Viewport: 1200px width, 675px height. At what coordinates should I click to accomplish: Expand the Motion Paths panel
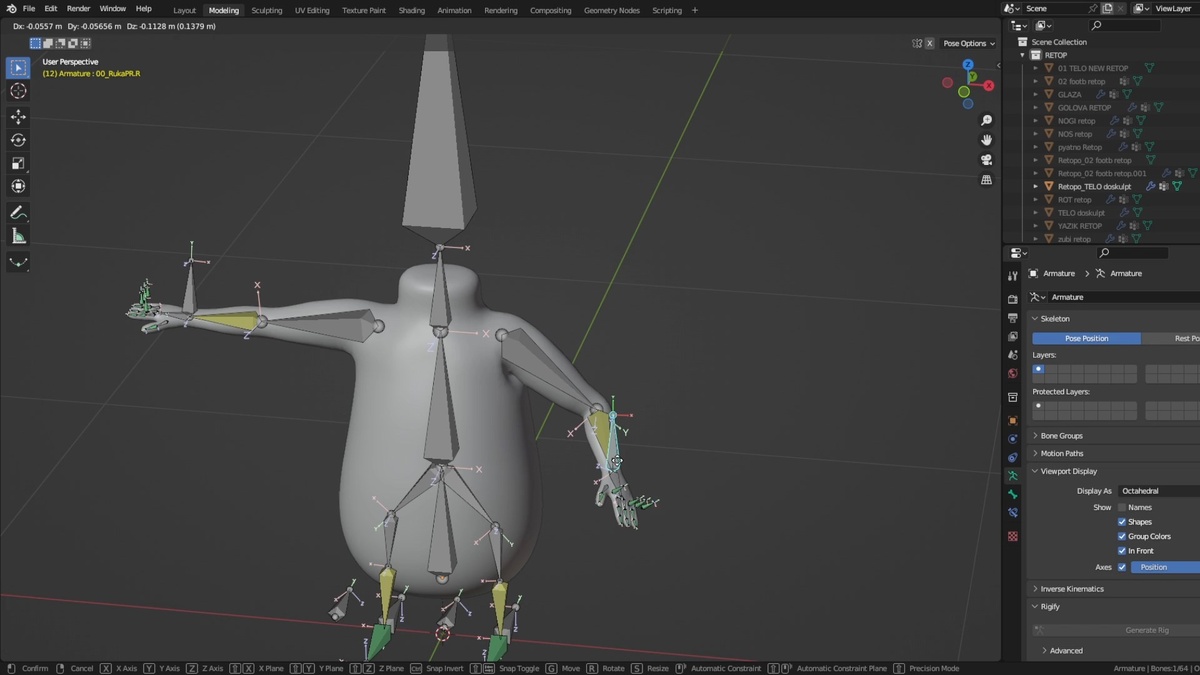1061,453
